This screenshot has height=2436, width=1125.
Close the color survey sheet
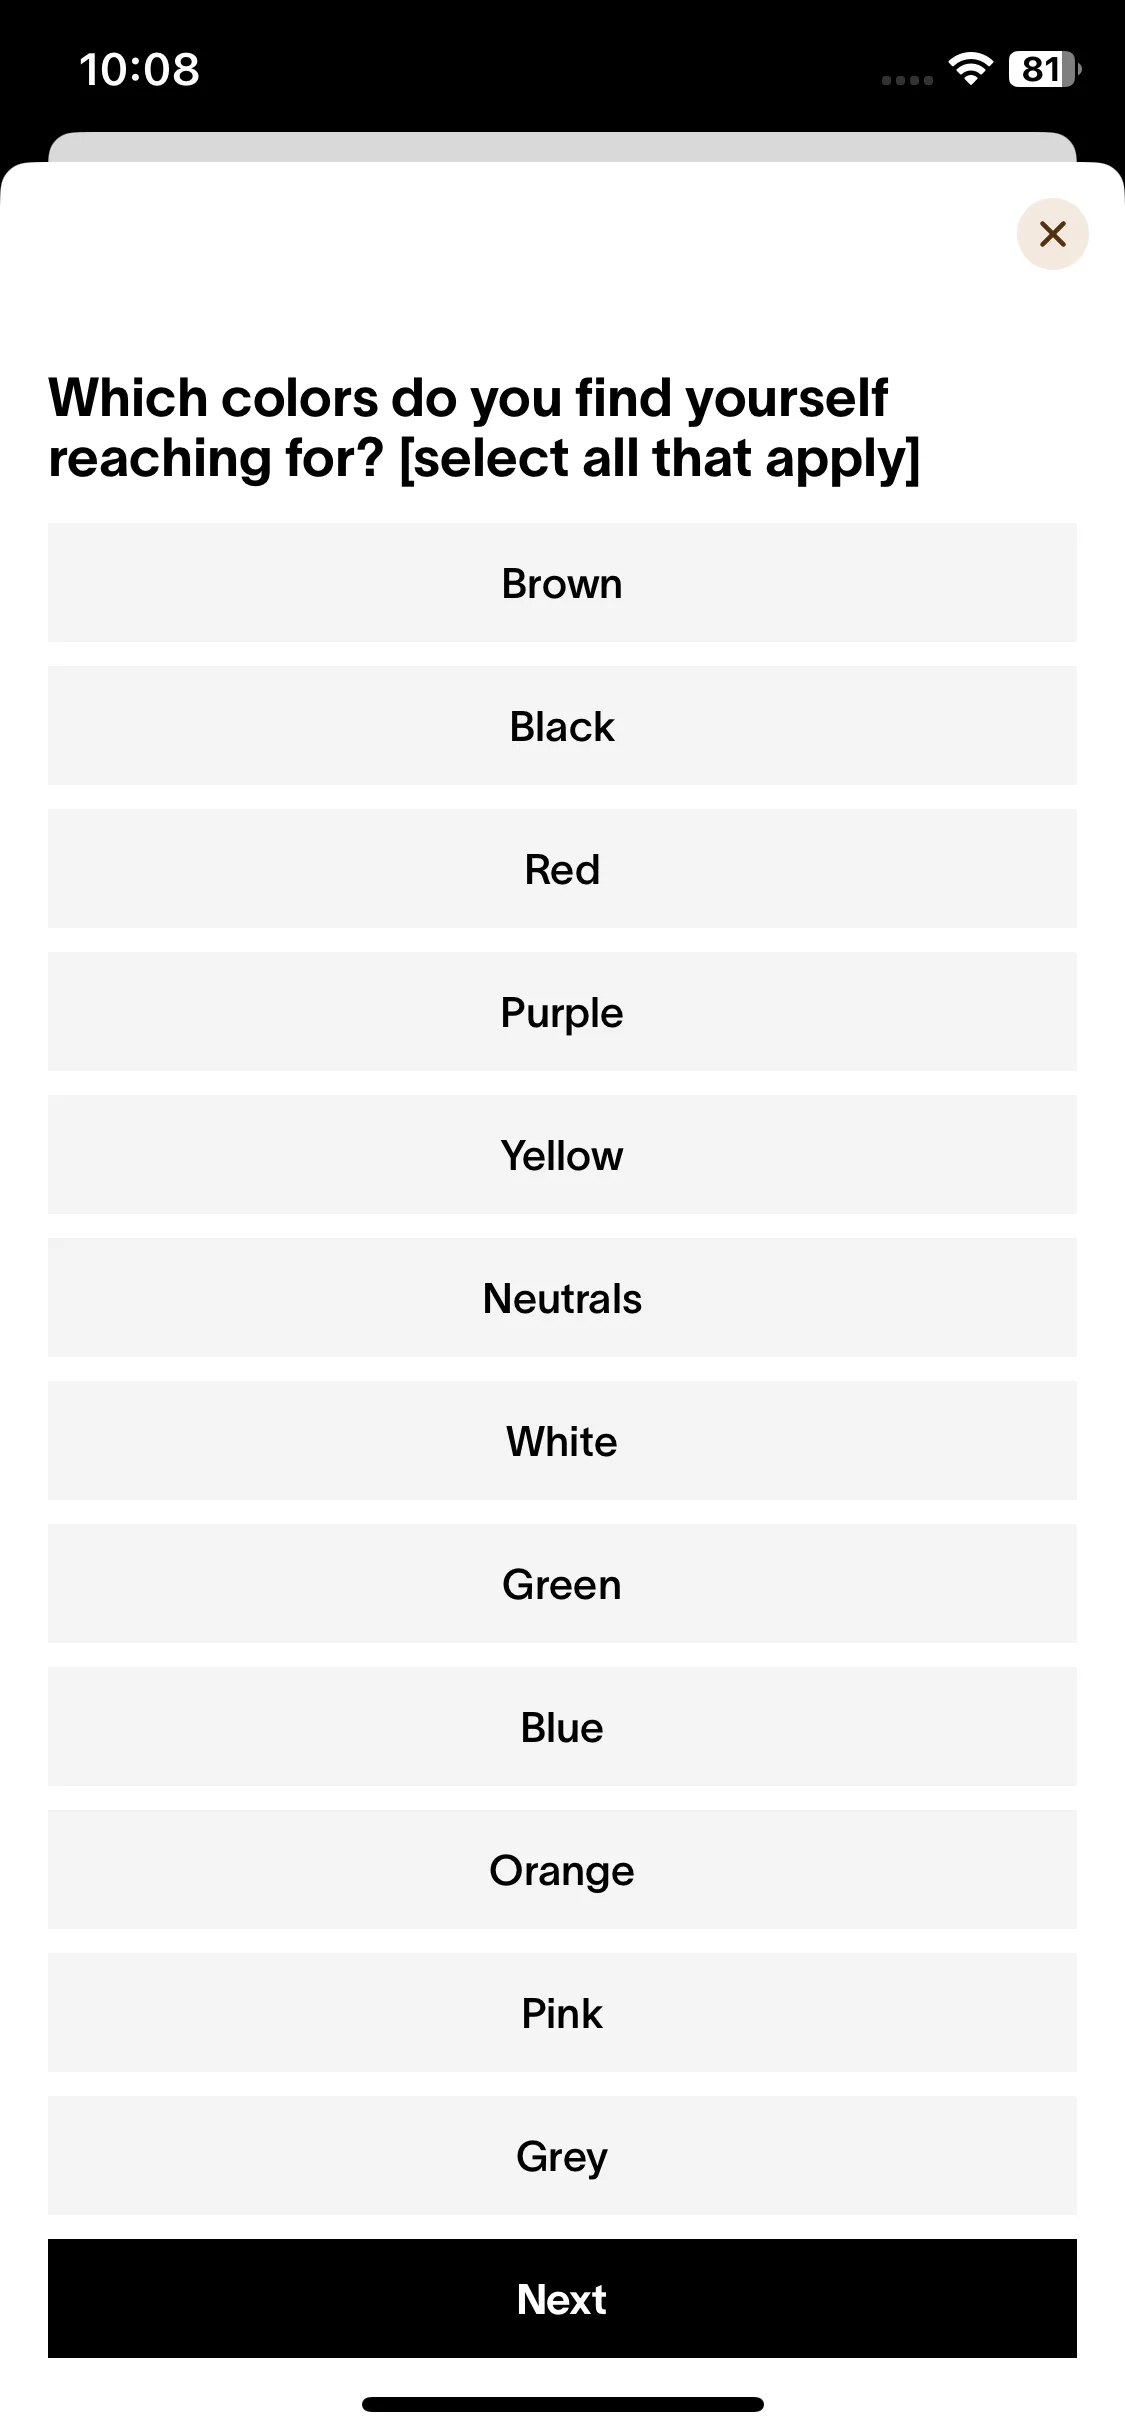1052,234
